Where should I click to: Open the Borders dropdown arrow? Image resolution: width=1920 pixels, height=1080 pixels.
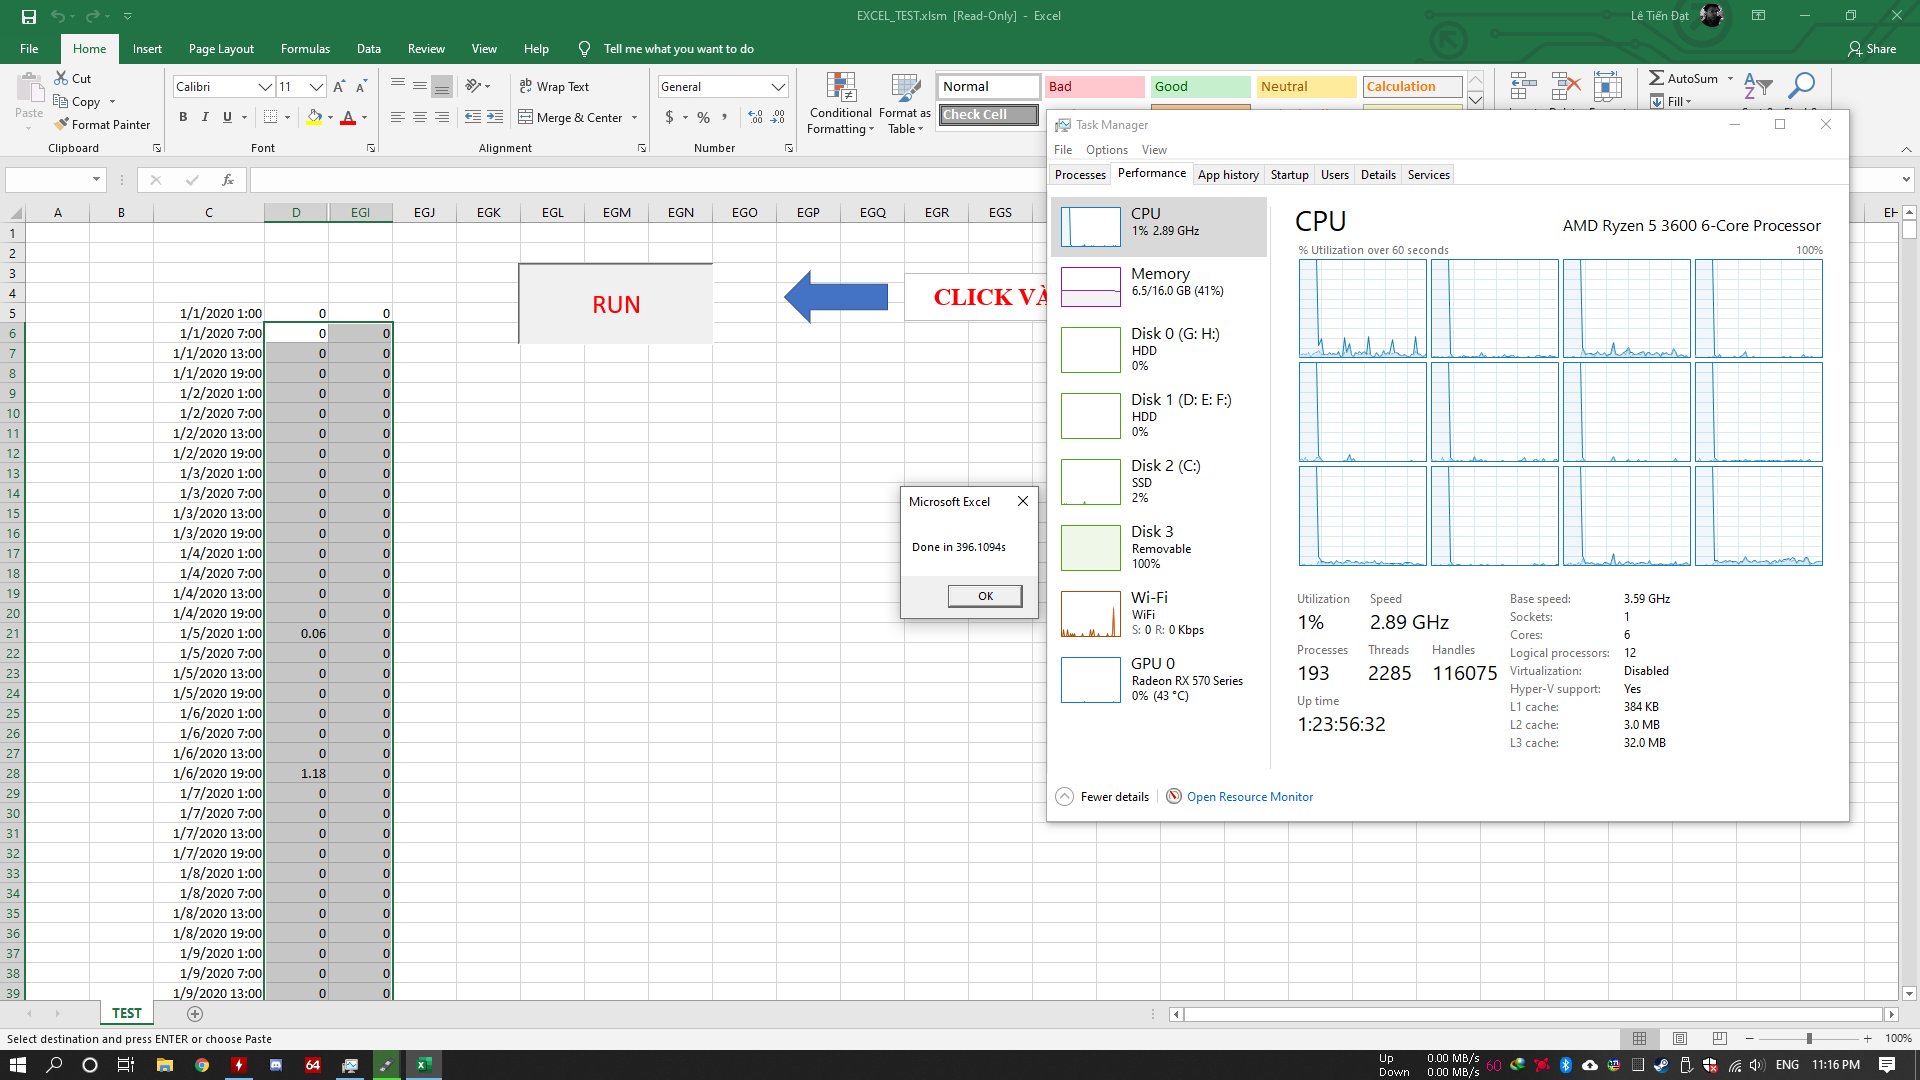tap(287, 117)
